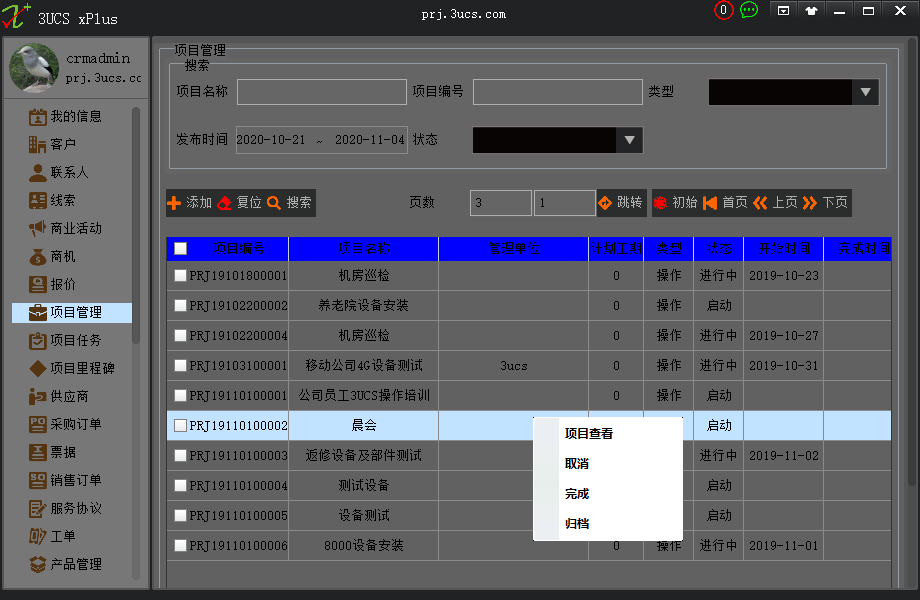Expand the 类型 dropdown
The image size is (920, 600).
tap(865, 92)
